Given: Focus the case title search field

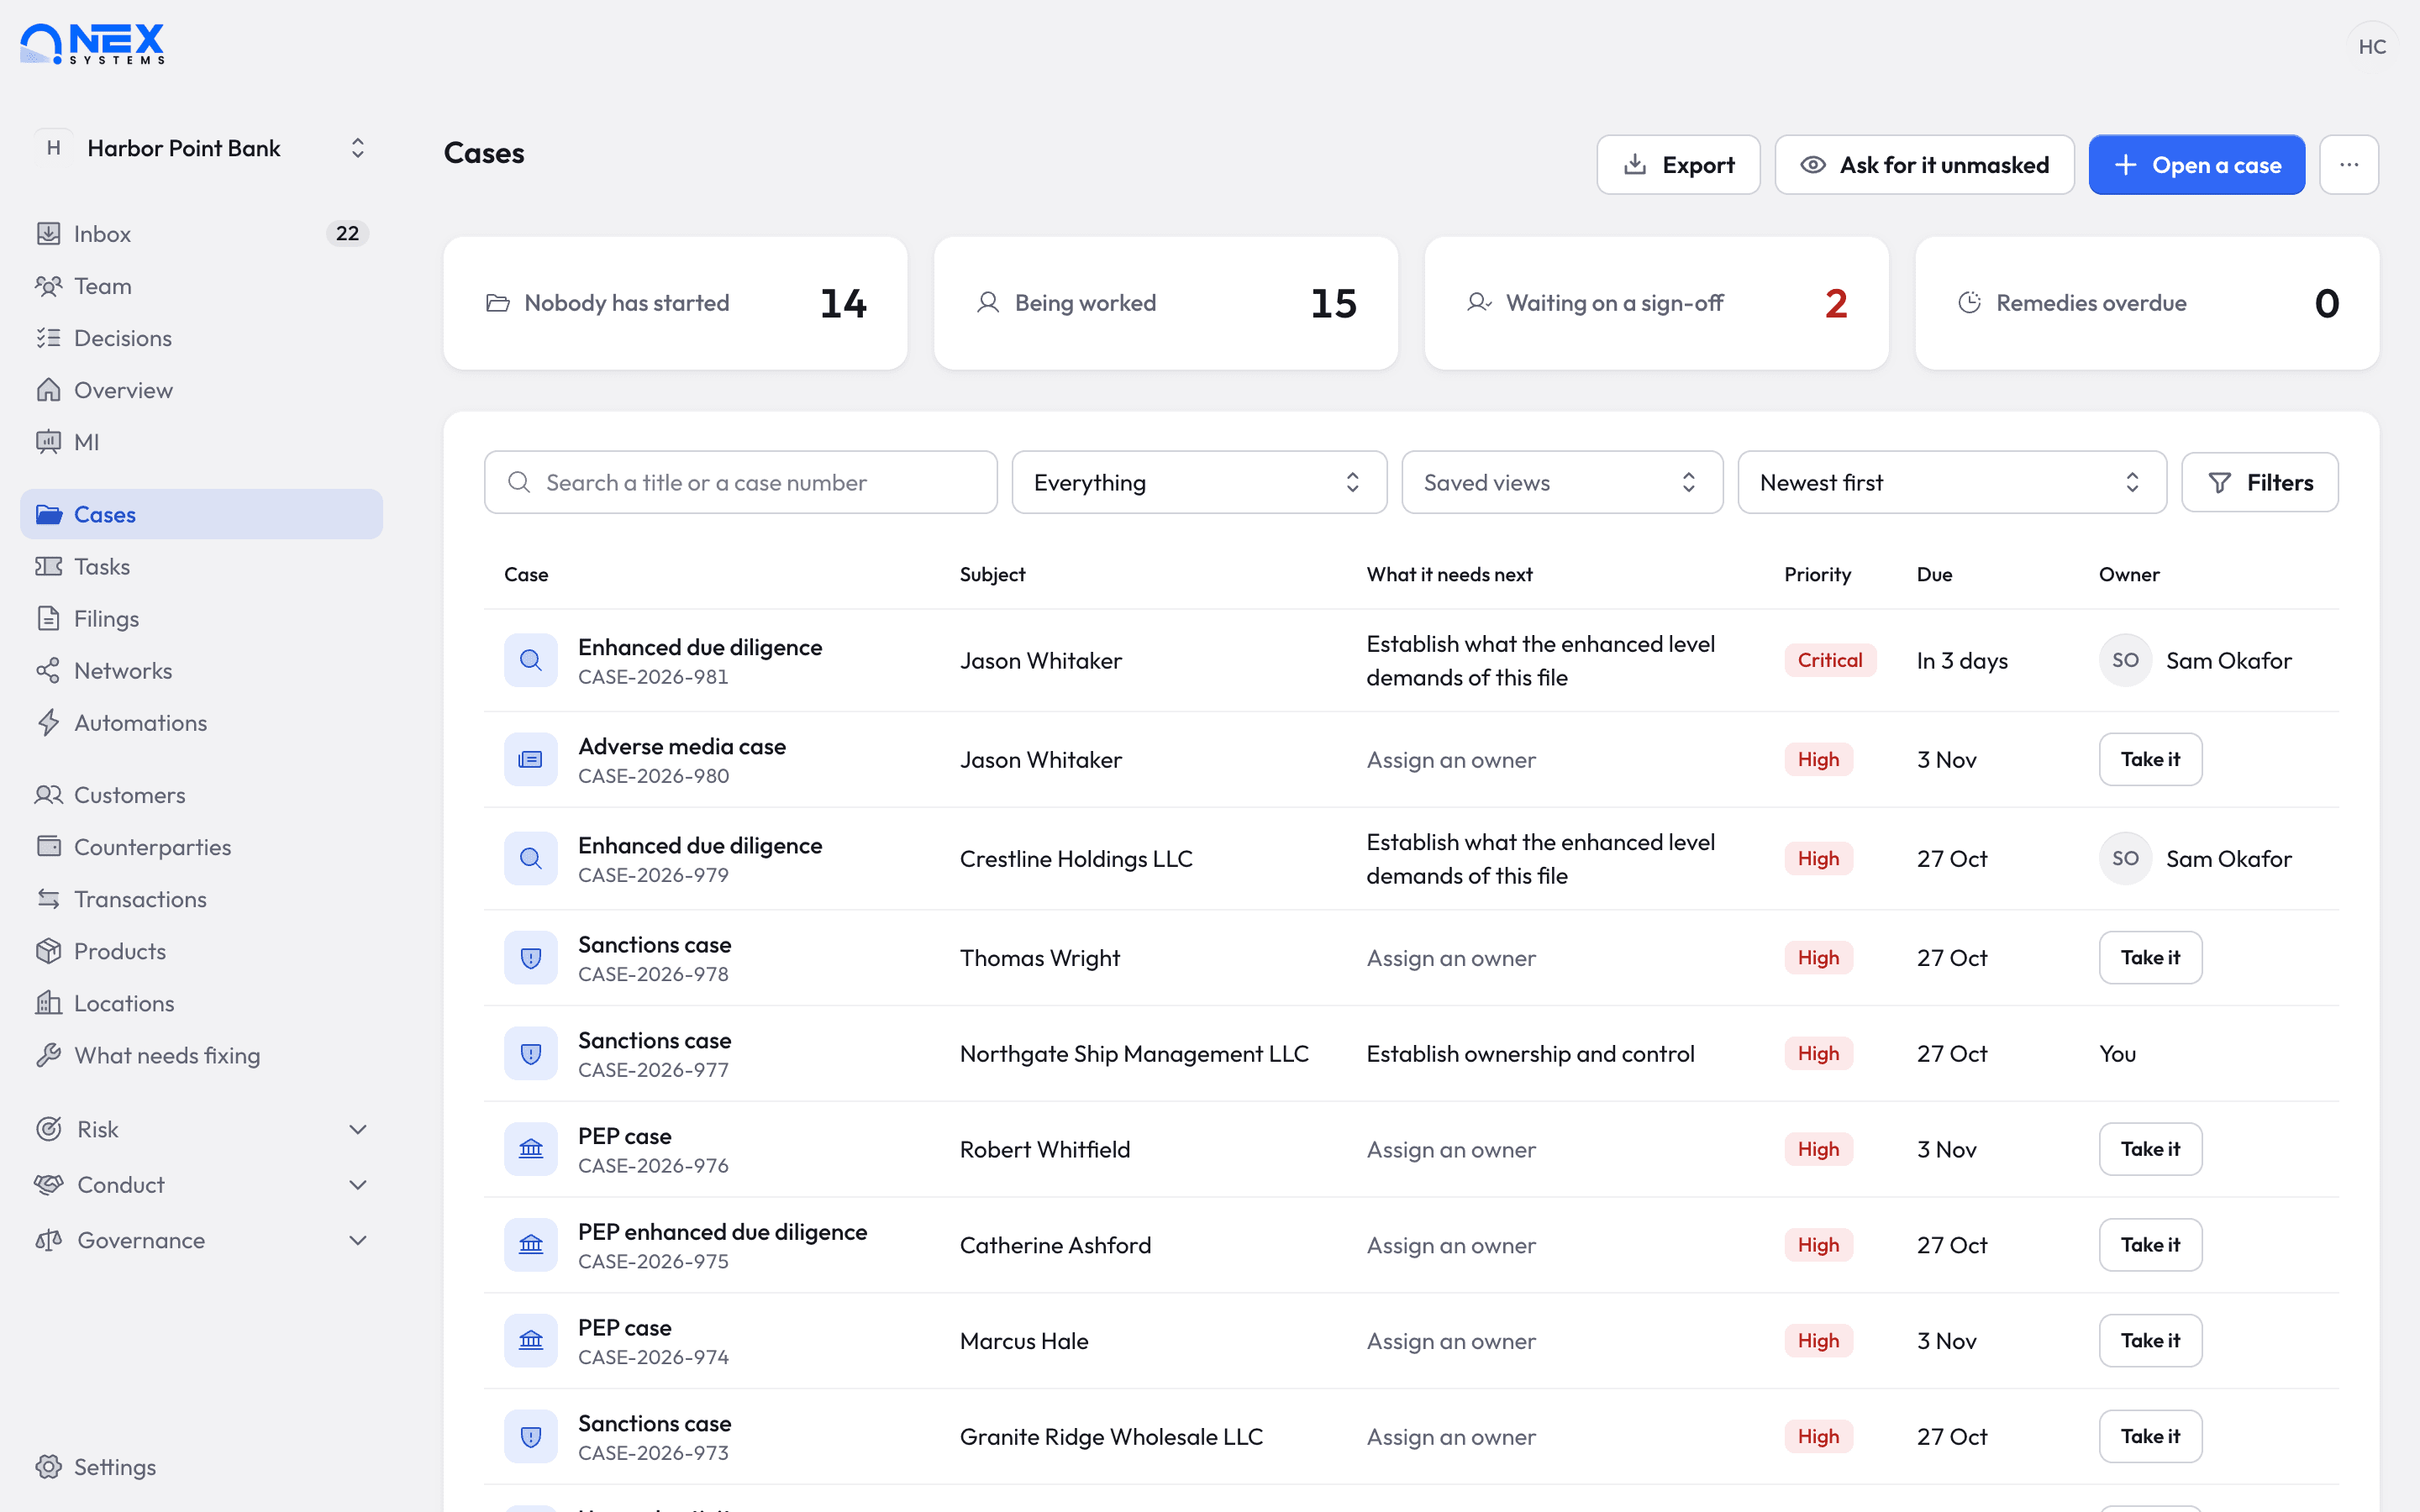Looking at the screenshot, I should coord(741,482).
